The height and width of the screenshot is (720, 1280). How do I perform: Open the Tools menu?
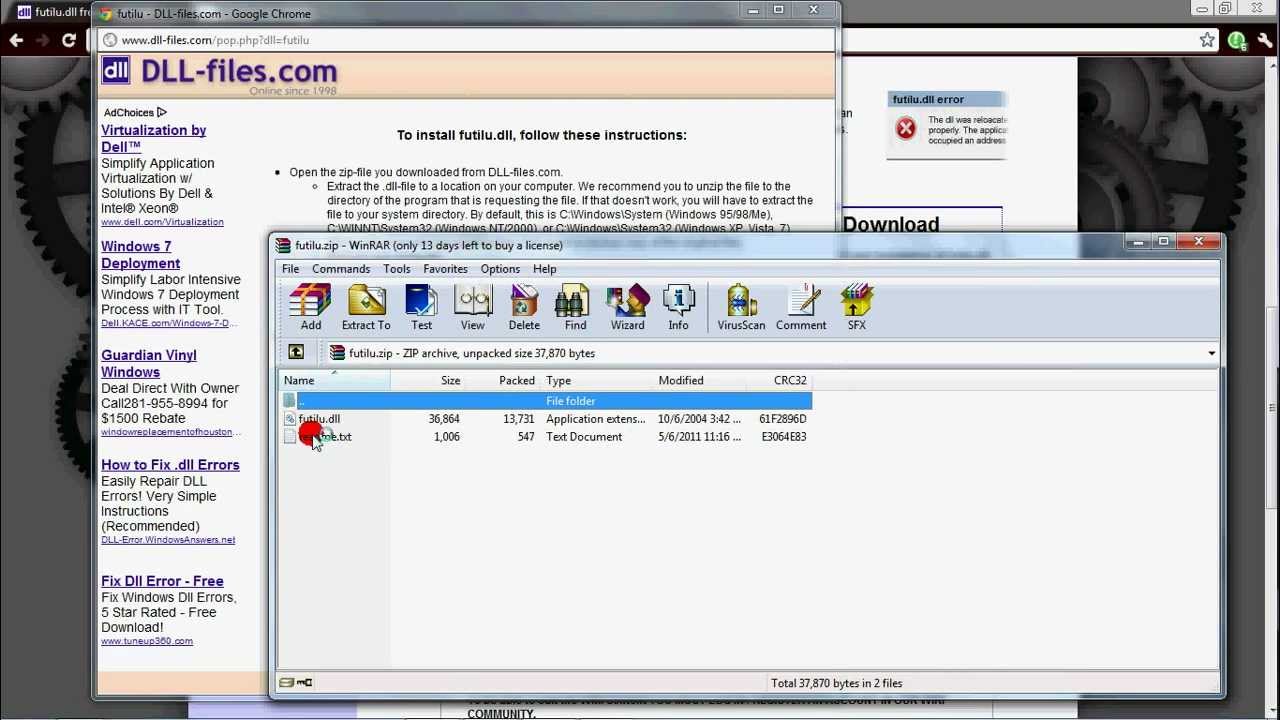[x=396, y=269]
